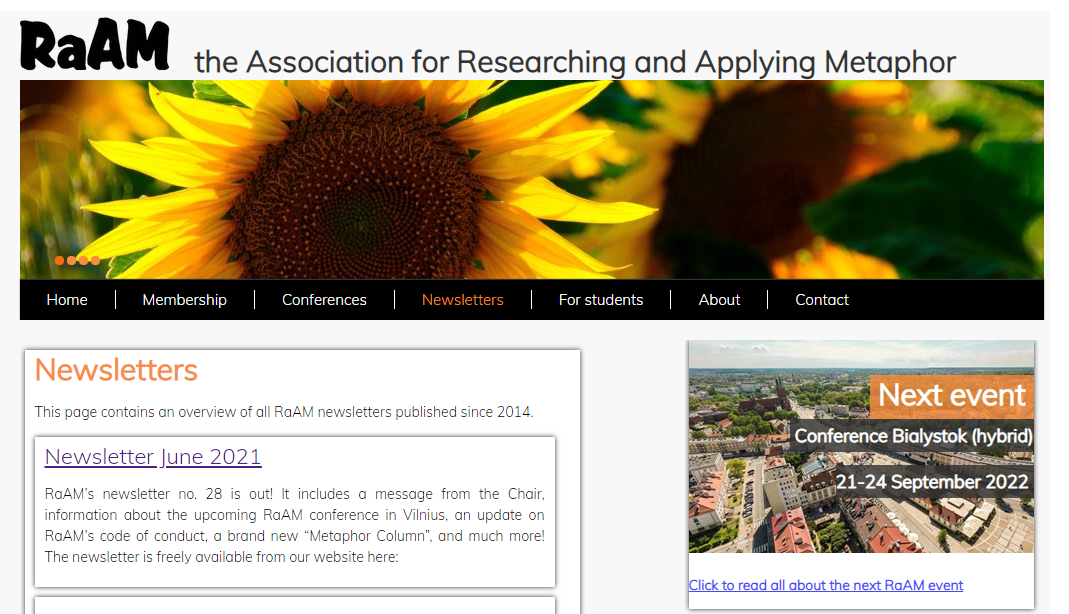Click the newsletter no. 28 description paragraph
This screenshot has width=1069, height=614.
pyautogui.click(x=295, y=525)
